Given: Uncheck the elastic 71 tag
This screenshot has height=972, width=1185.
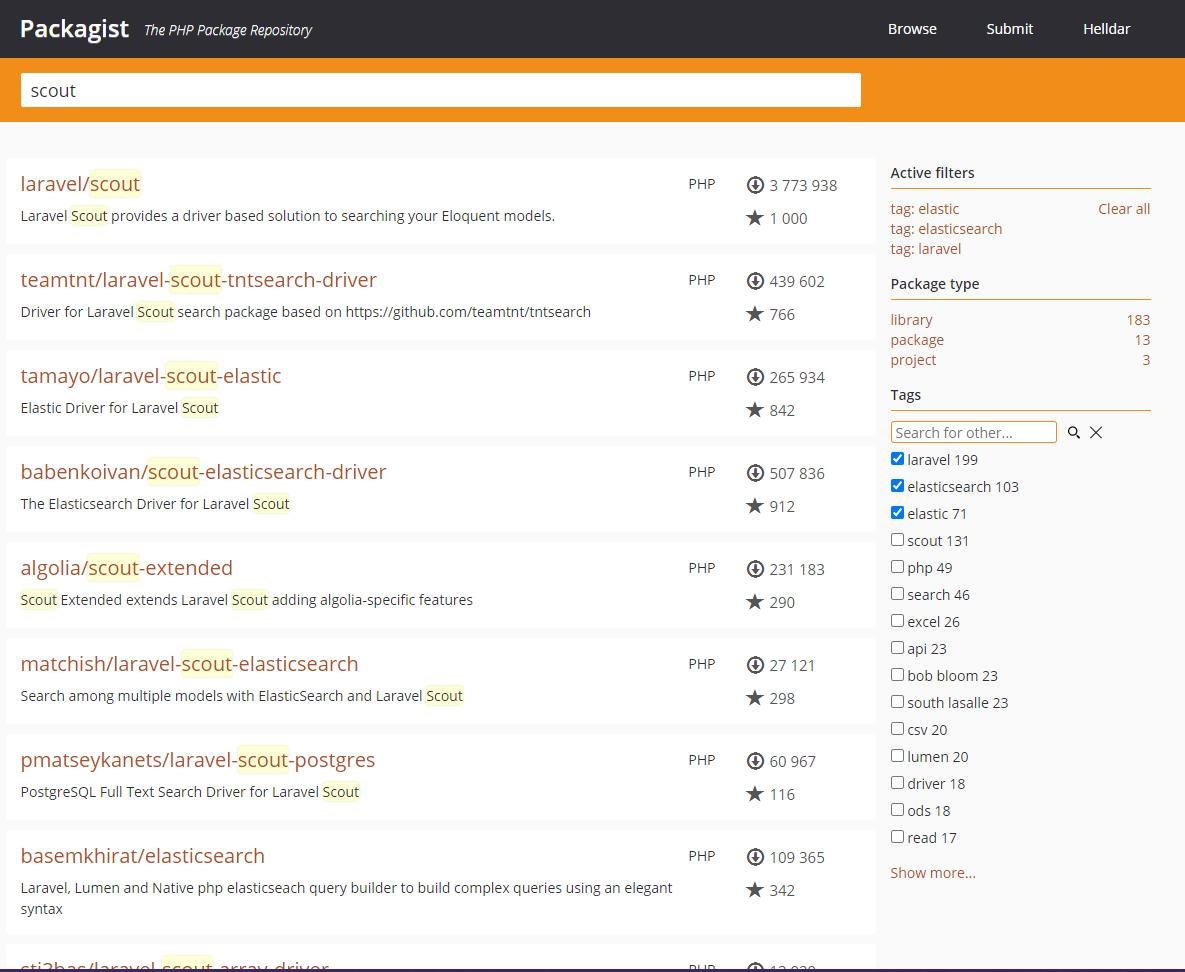Looking at the screenshot, I should click(897, 513).
